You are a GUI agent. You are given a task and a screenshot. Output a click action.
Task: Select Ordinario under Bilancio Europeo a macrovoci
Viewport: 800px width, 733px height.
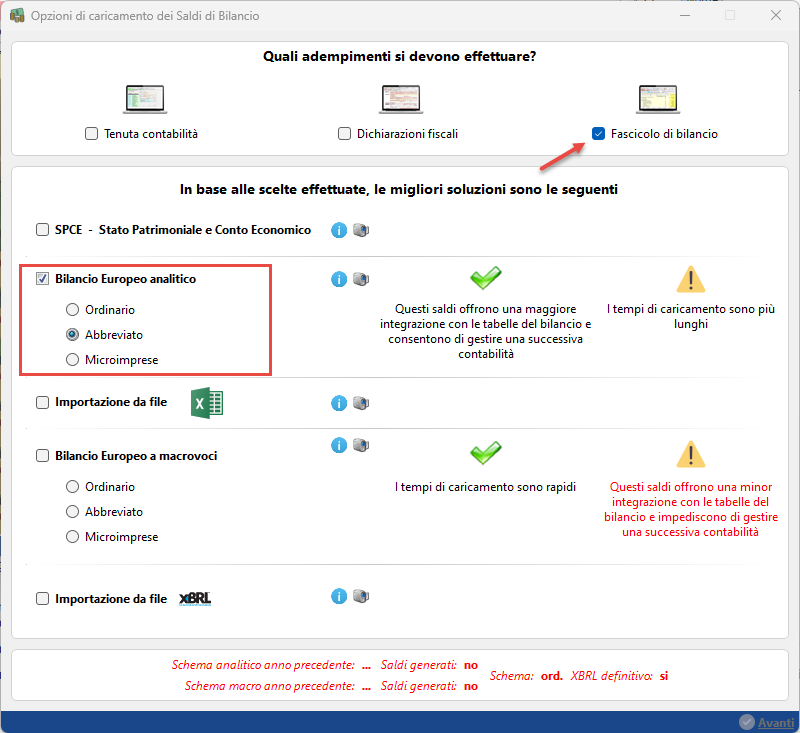coord(72,487)
